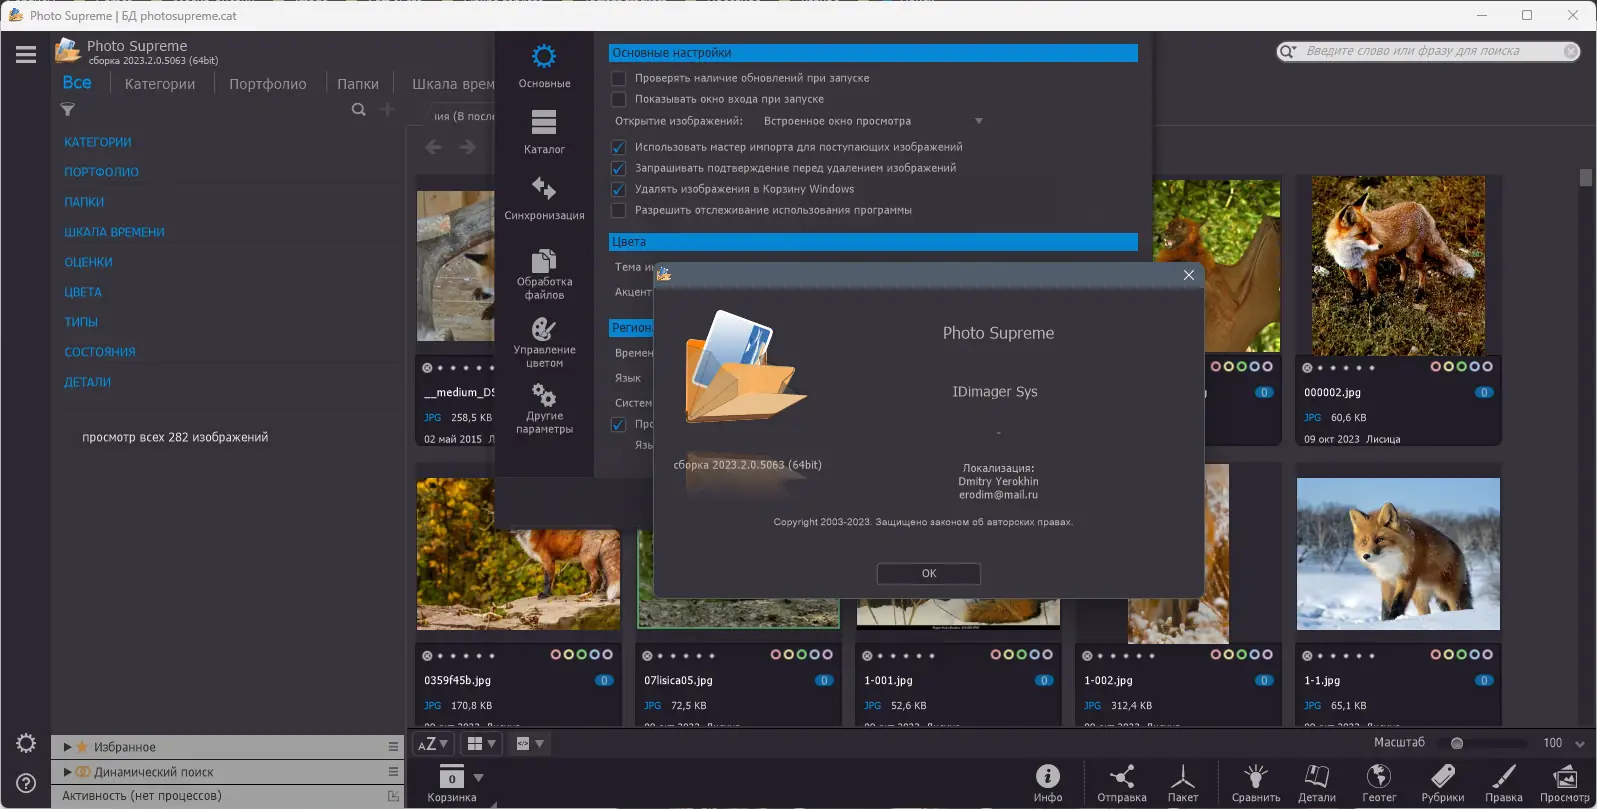This screenshot has width=1597, height=809.
Task: Click просмотр всех 282 изображений
Action: [x=175, y=437]
